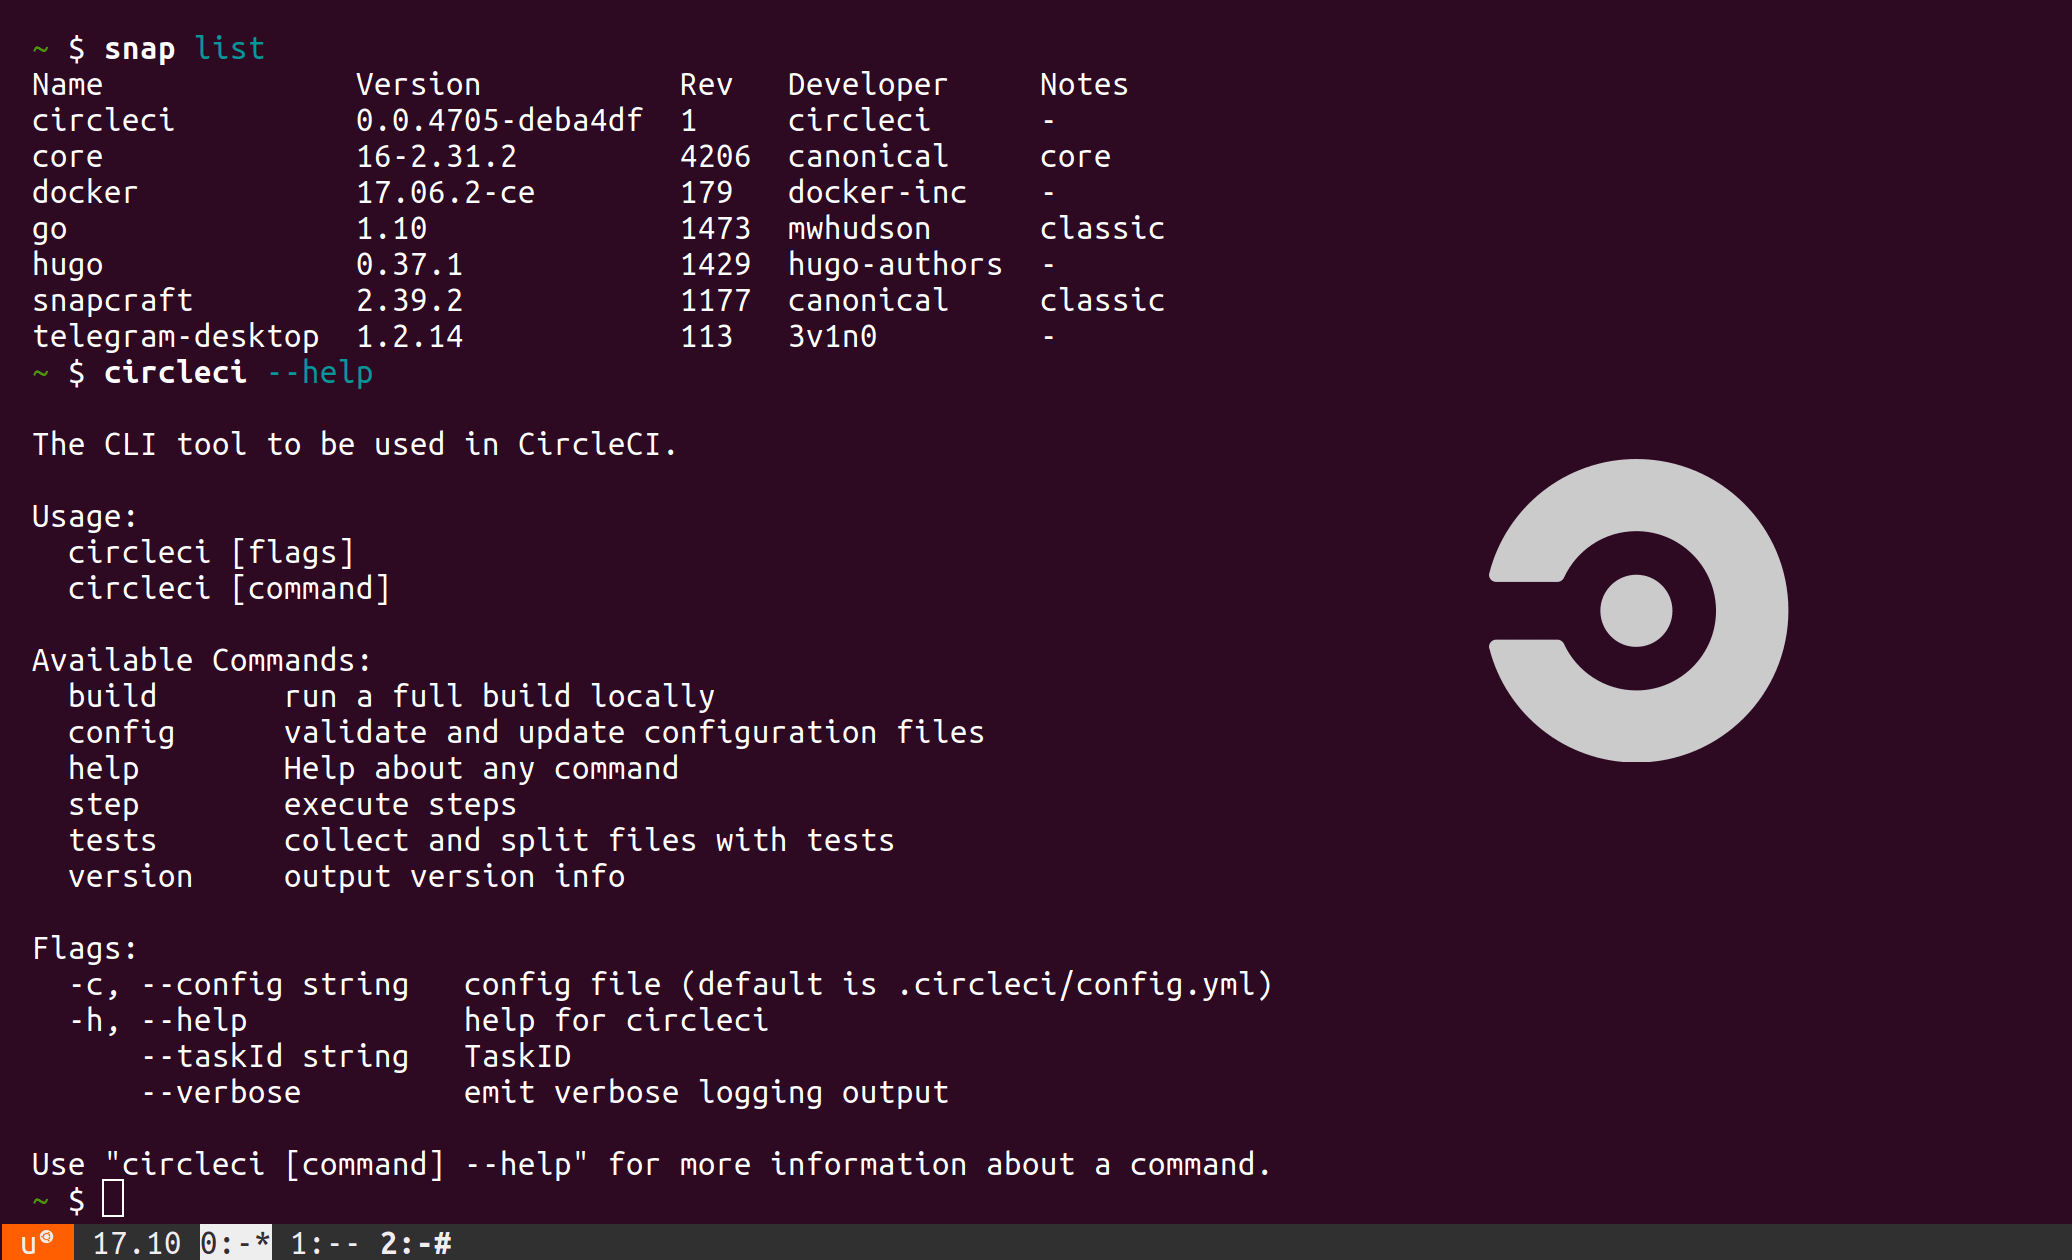
Task: Switch to byobu window tab 2
Action: point(415,1243)
